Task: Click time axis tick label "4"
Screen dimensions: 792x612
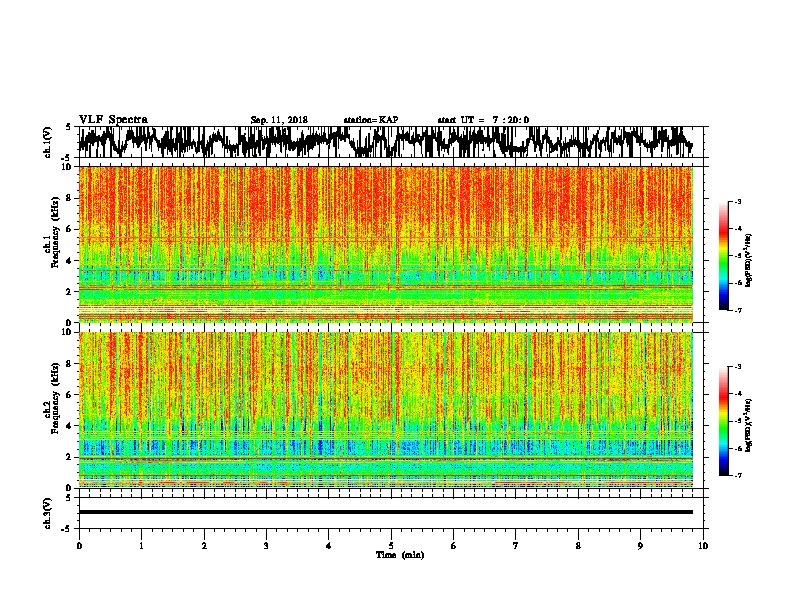Action: 329,546
